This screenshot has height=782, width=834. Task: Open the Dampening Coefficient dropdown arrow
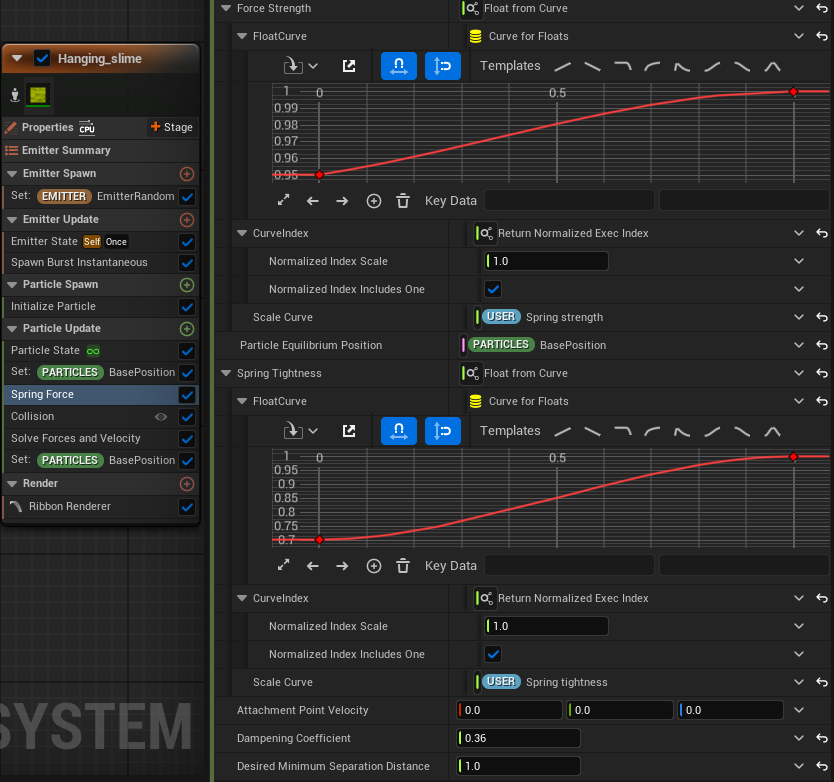[799, 738]
